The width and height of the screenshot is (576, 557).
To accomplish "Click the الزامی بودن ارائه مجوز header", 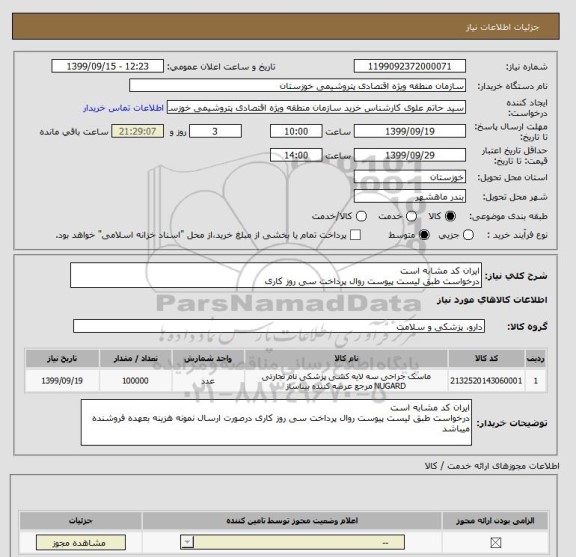I will [495, 521].
